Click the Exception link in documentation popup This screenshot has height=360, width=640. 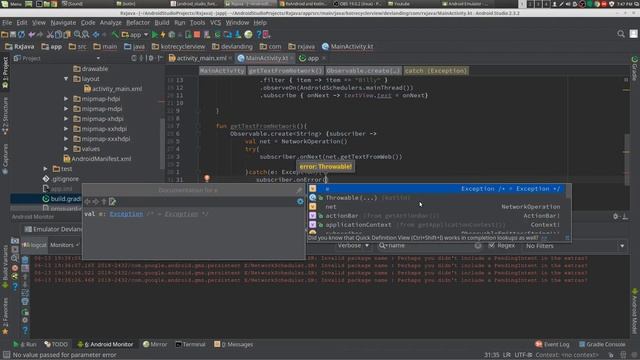tap(127, 214)
